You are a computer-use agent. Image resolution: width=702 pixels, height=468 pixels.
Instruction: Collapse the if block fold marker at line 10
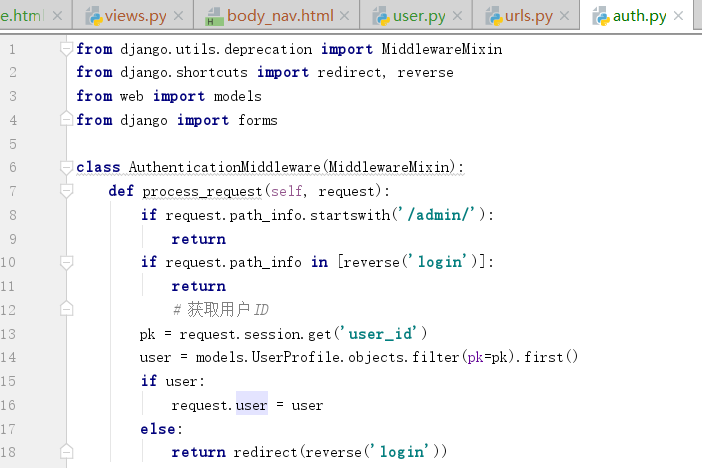tap(66, 262)
